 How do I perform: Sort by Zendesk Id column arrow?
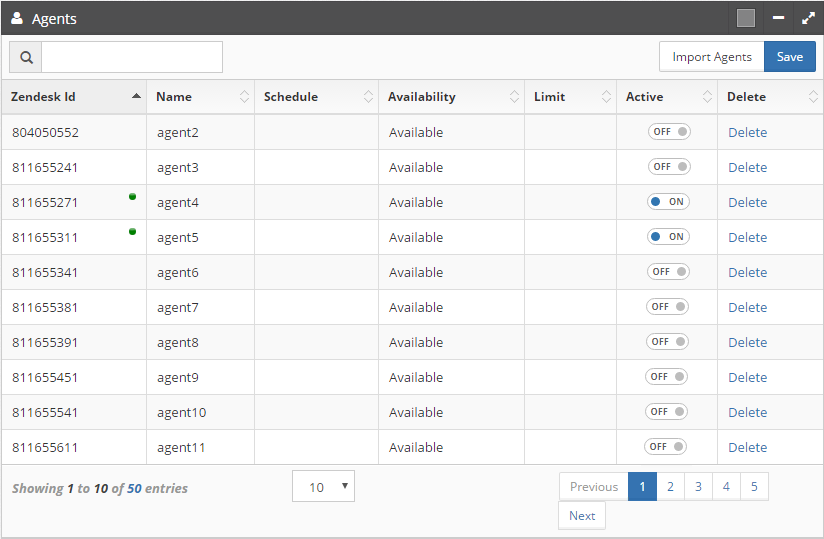click(136, 97)
